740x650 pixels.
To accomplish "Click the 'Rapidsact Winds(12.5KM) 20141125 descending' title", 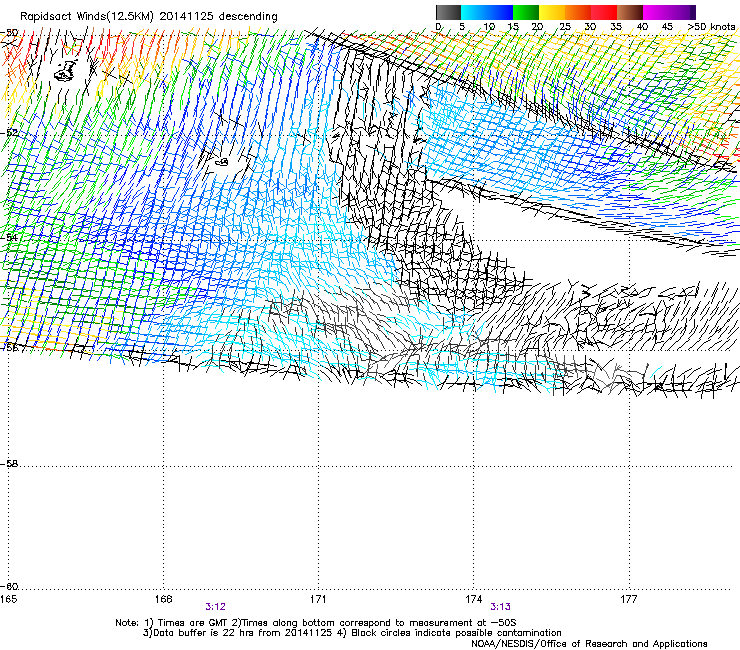I will [149, 16].
